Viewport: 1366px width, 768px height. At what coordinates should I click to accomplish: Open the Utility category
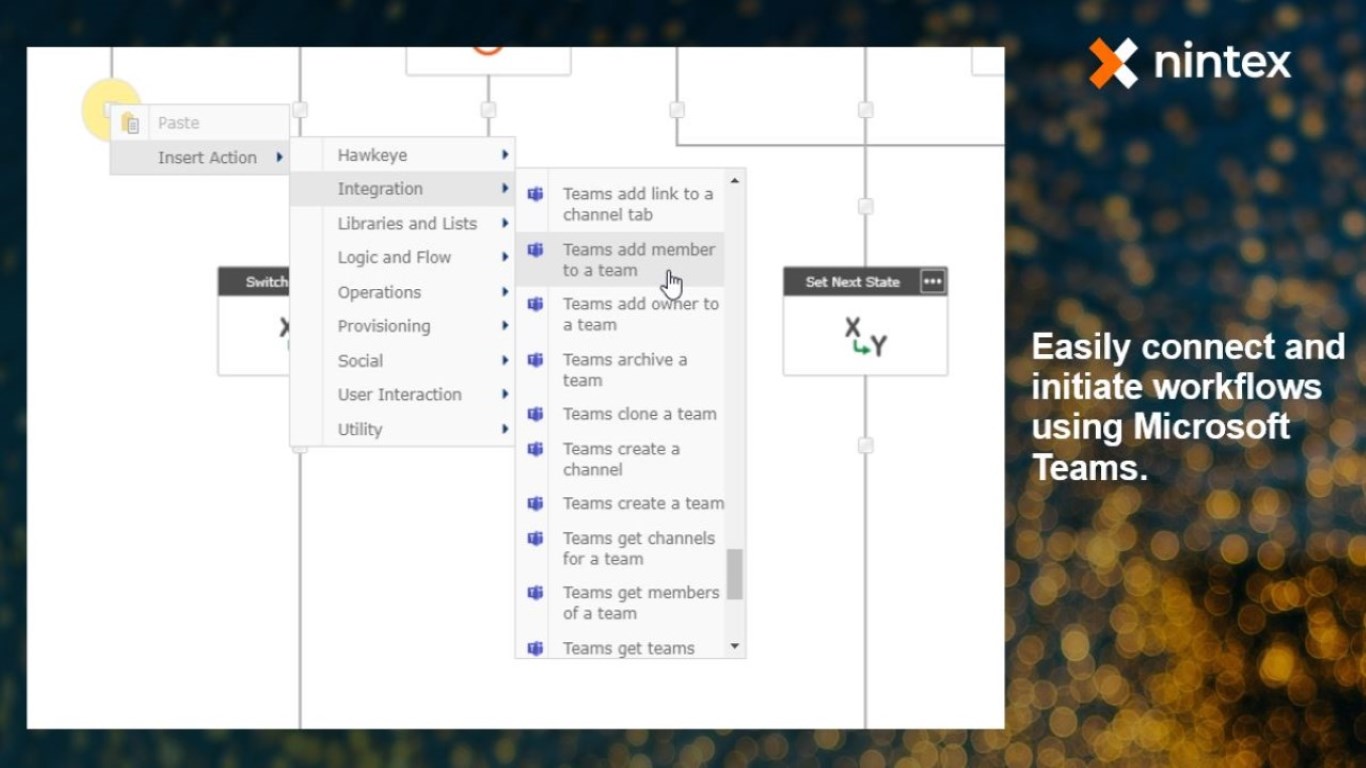click(402, 429)
